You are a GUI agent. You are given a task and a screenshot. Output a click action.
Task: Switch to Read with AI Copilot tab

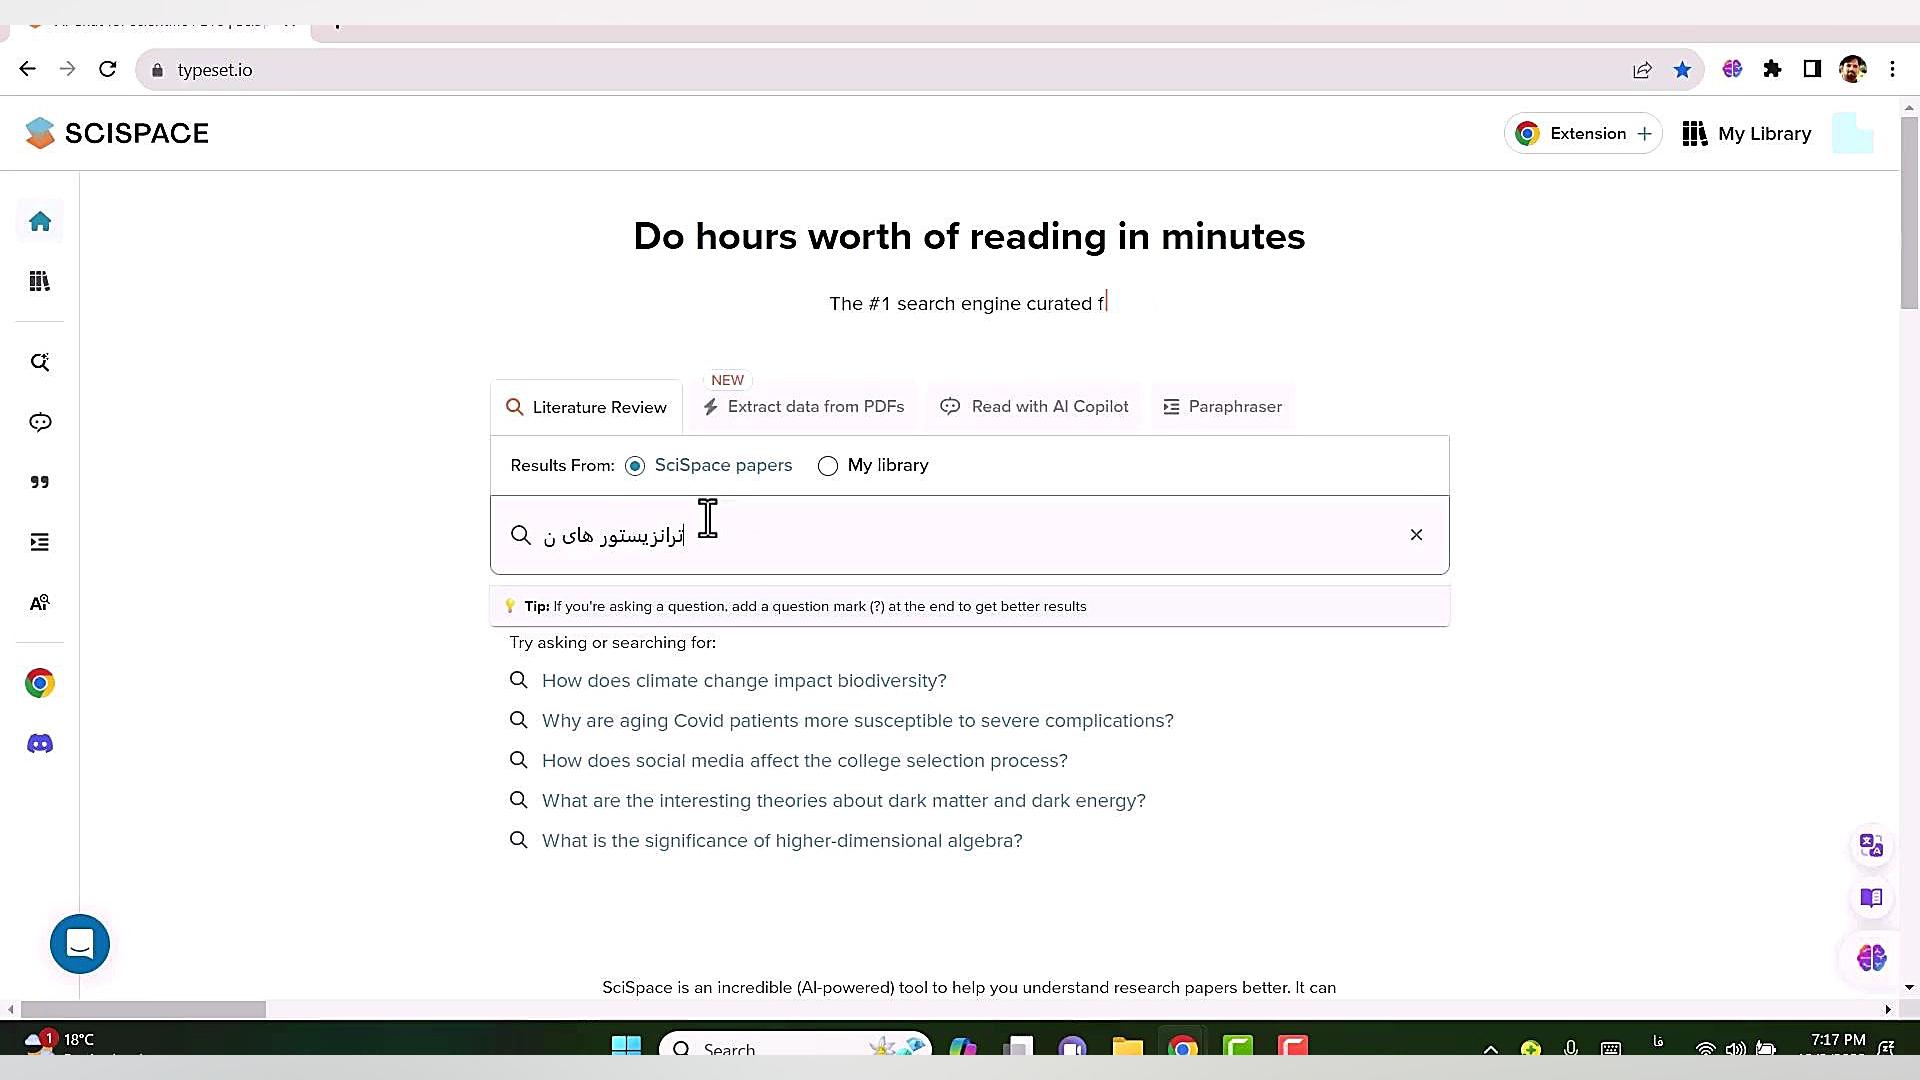point(1034,407)
